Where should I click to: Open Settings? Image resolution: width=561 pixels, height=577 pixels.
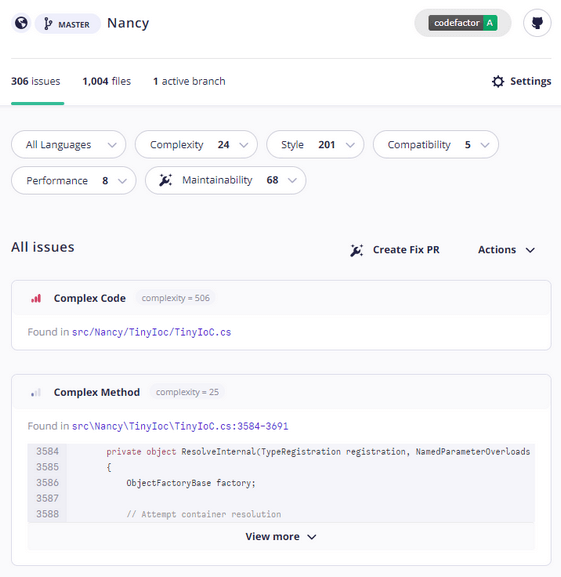(x=522, y=81)
